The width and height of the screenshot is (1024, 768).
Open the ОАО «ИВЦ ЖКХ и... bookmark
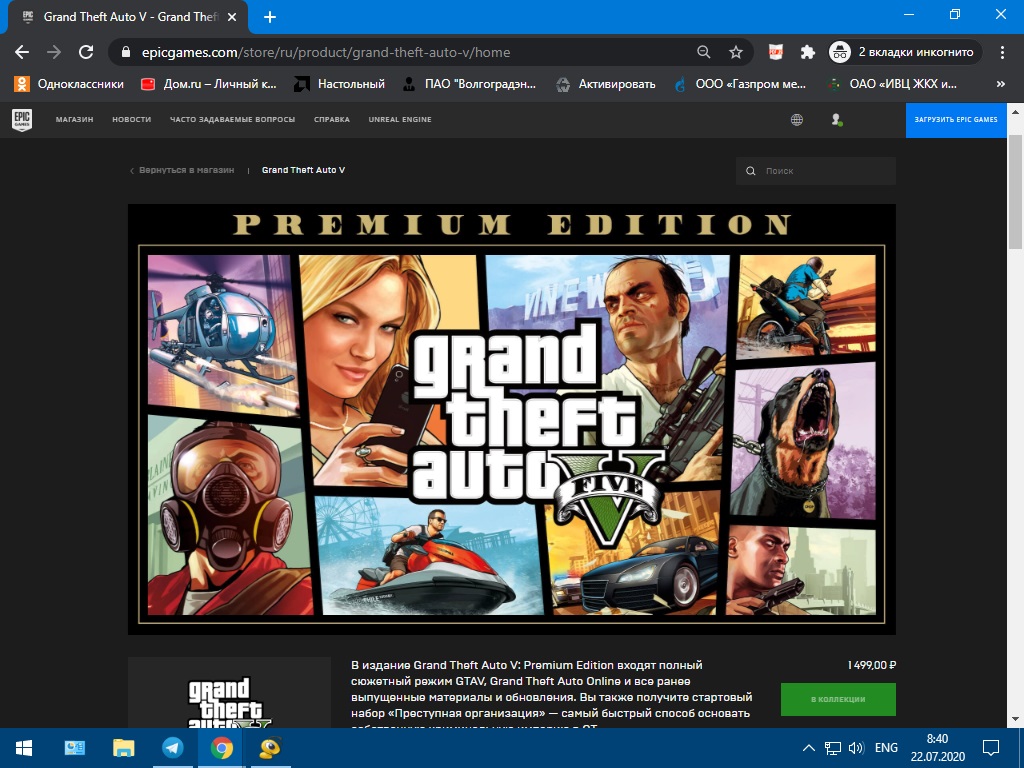point(891,84)
